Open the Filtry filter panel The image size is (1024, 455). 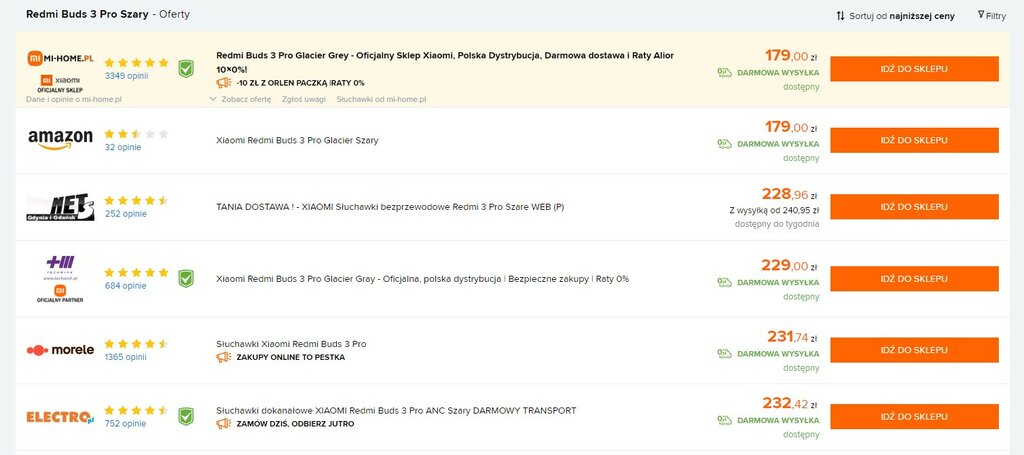pyautogui.click(x=992, y=15)
